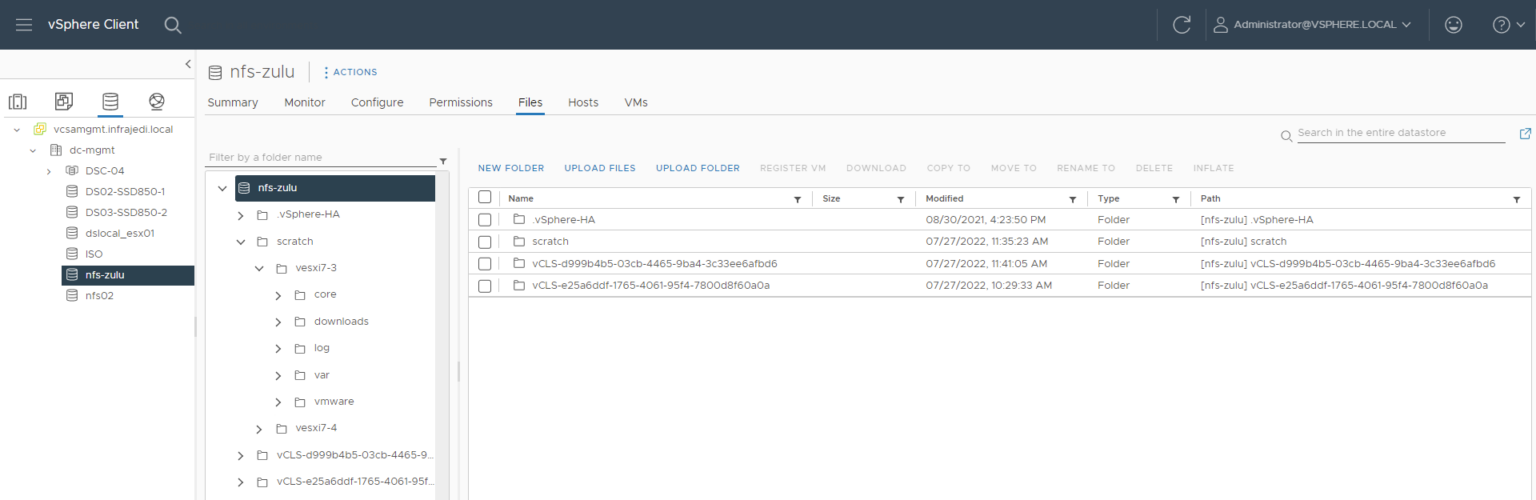
Task: Open the feedback smiley icon
Action: click(1454, 24)
